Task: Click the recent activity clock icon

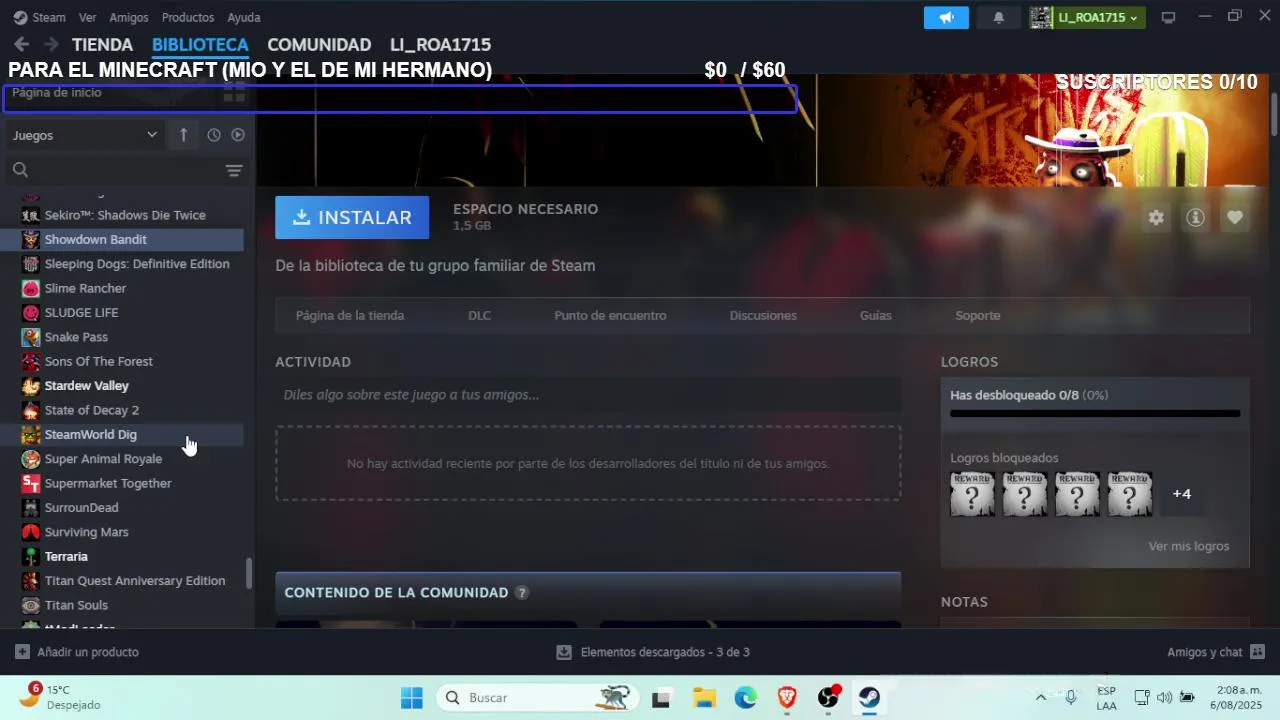Action: [214, 135]
